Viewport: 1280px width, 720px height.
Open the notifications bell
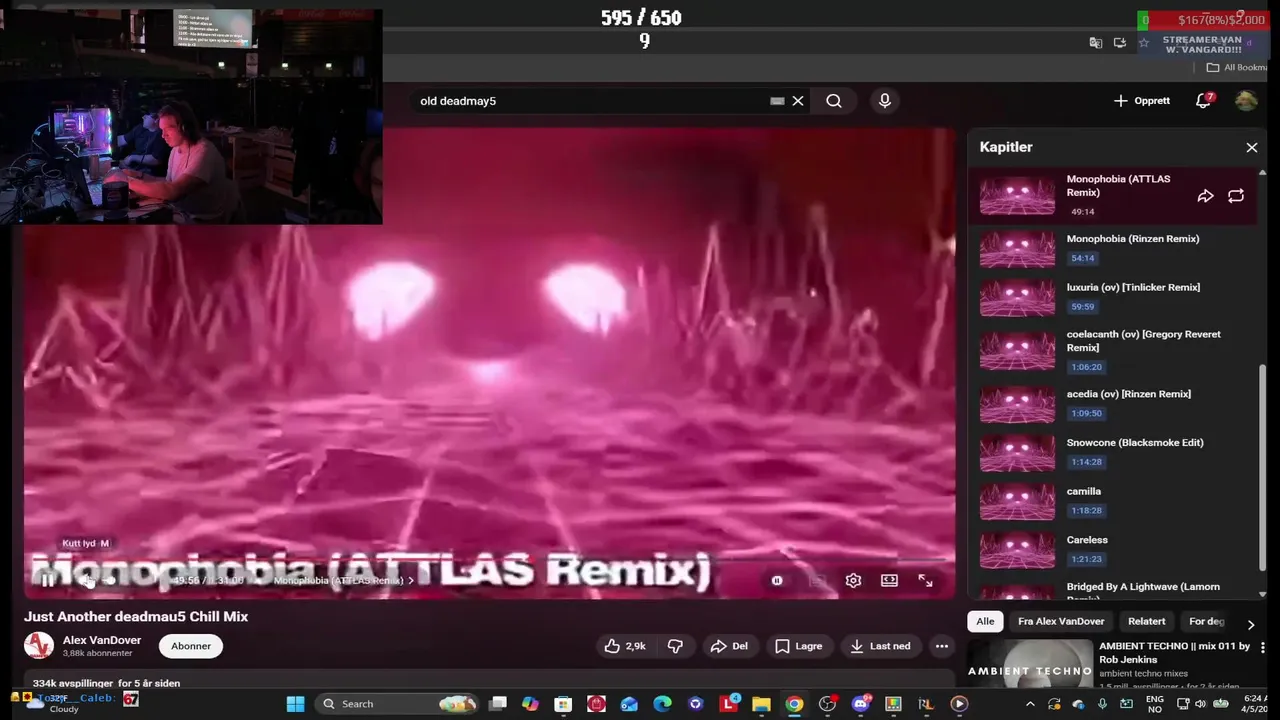click(x=1204, y=101)
